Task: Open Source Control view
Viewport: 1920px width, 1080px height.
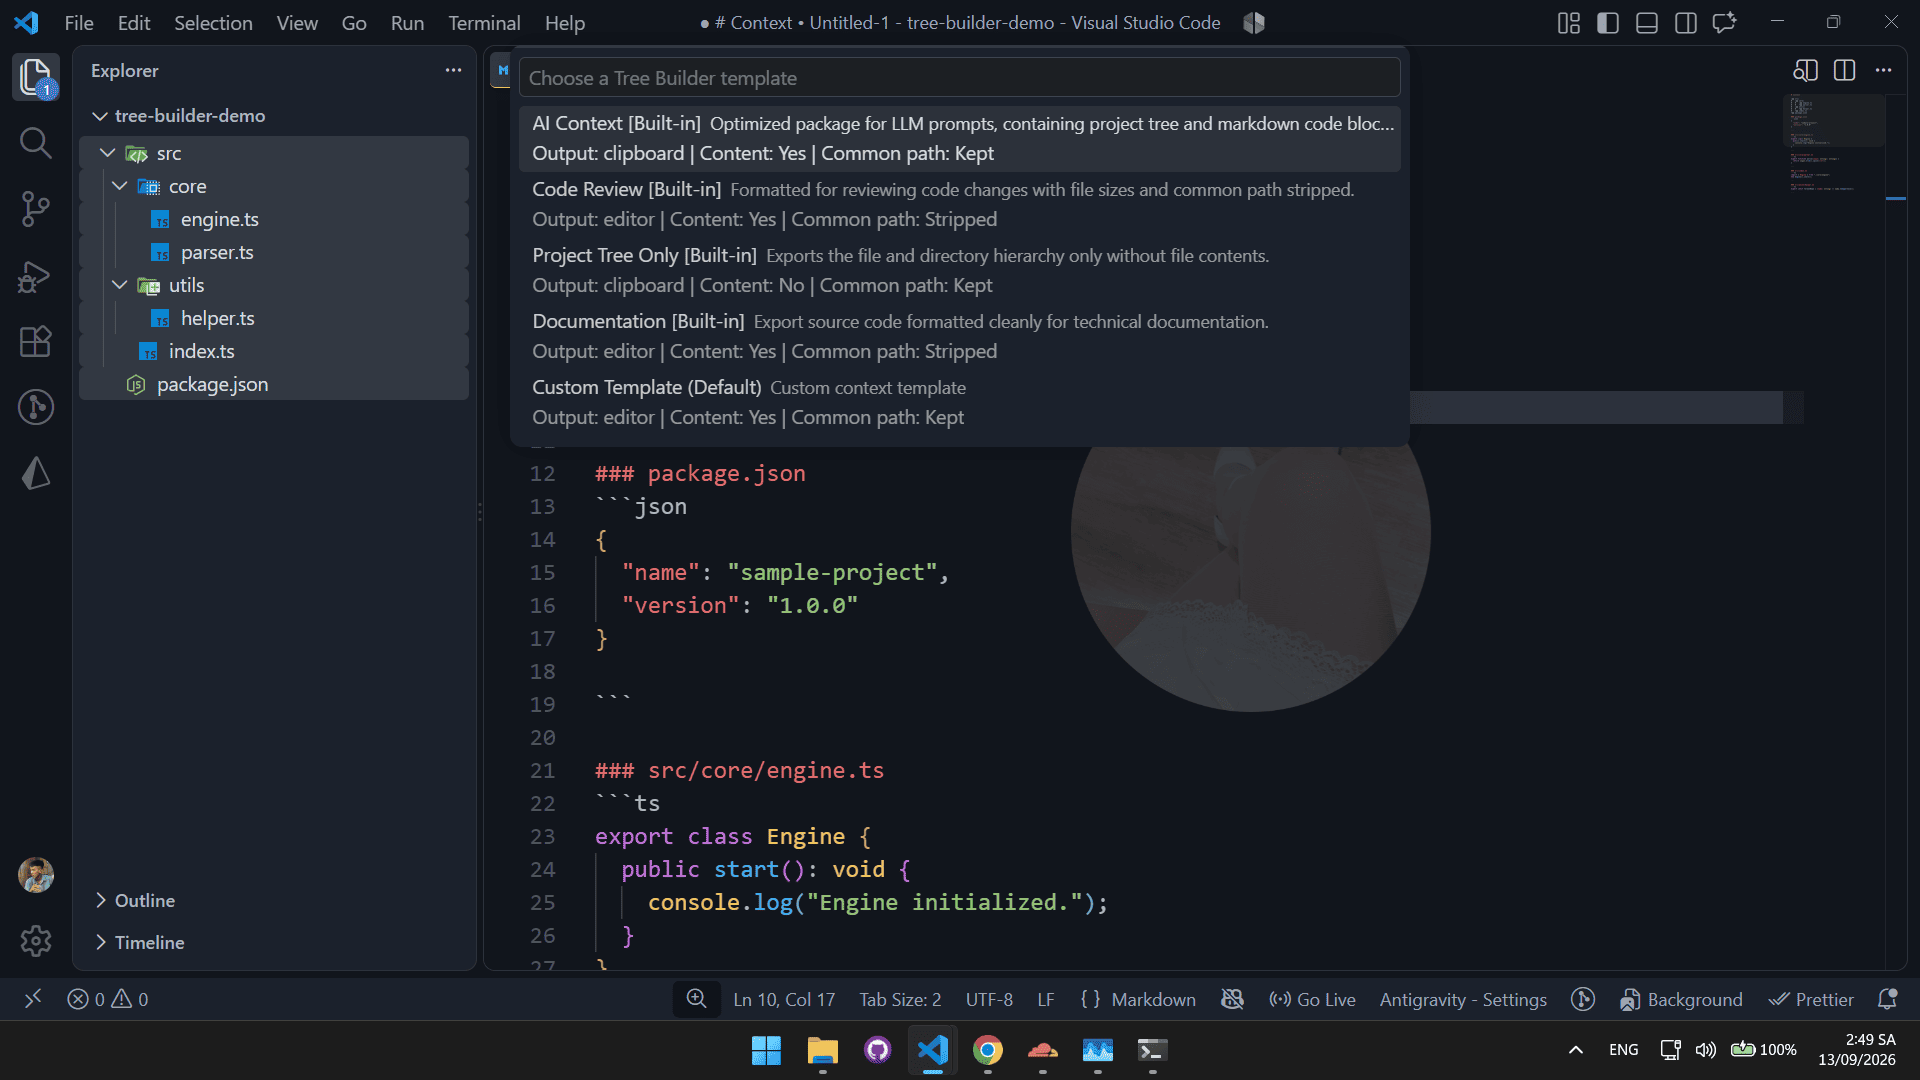Action: pos(36,209)
